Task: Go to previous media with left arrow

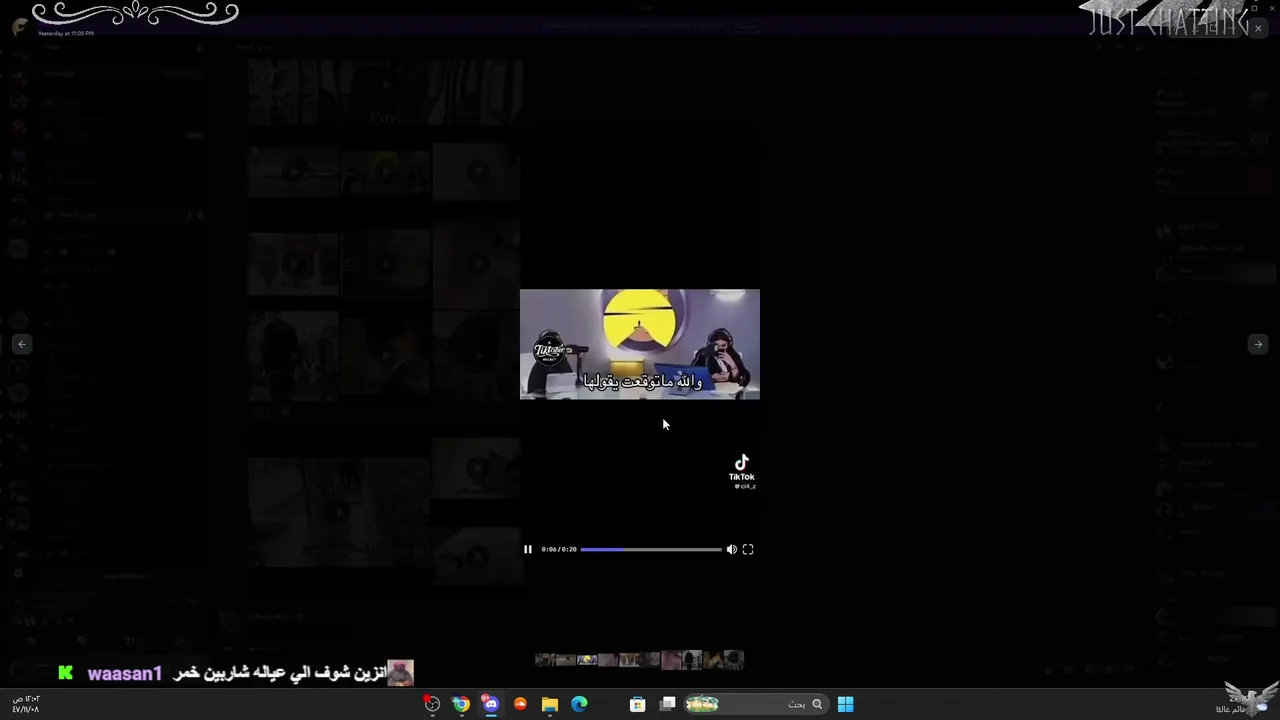Action: [22, 344]
